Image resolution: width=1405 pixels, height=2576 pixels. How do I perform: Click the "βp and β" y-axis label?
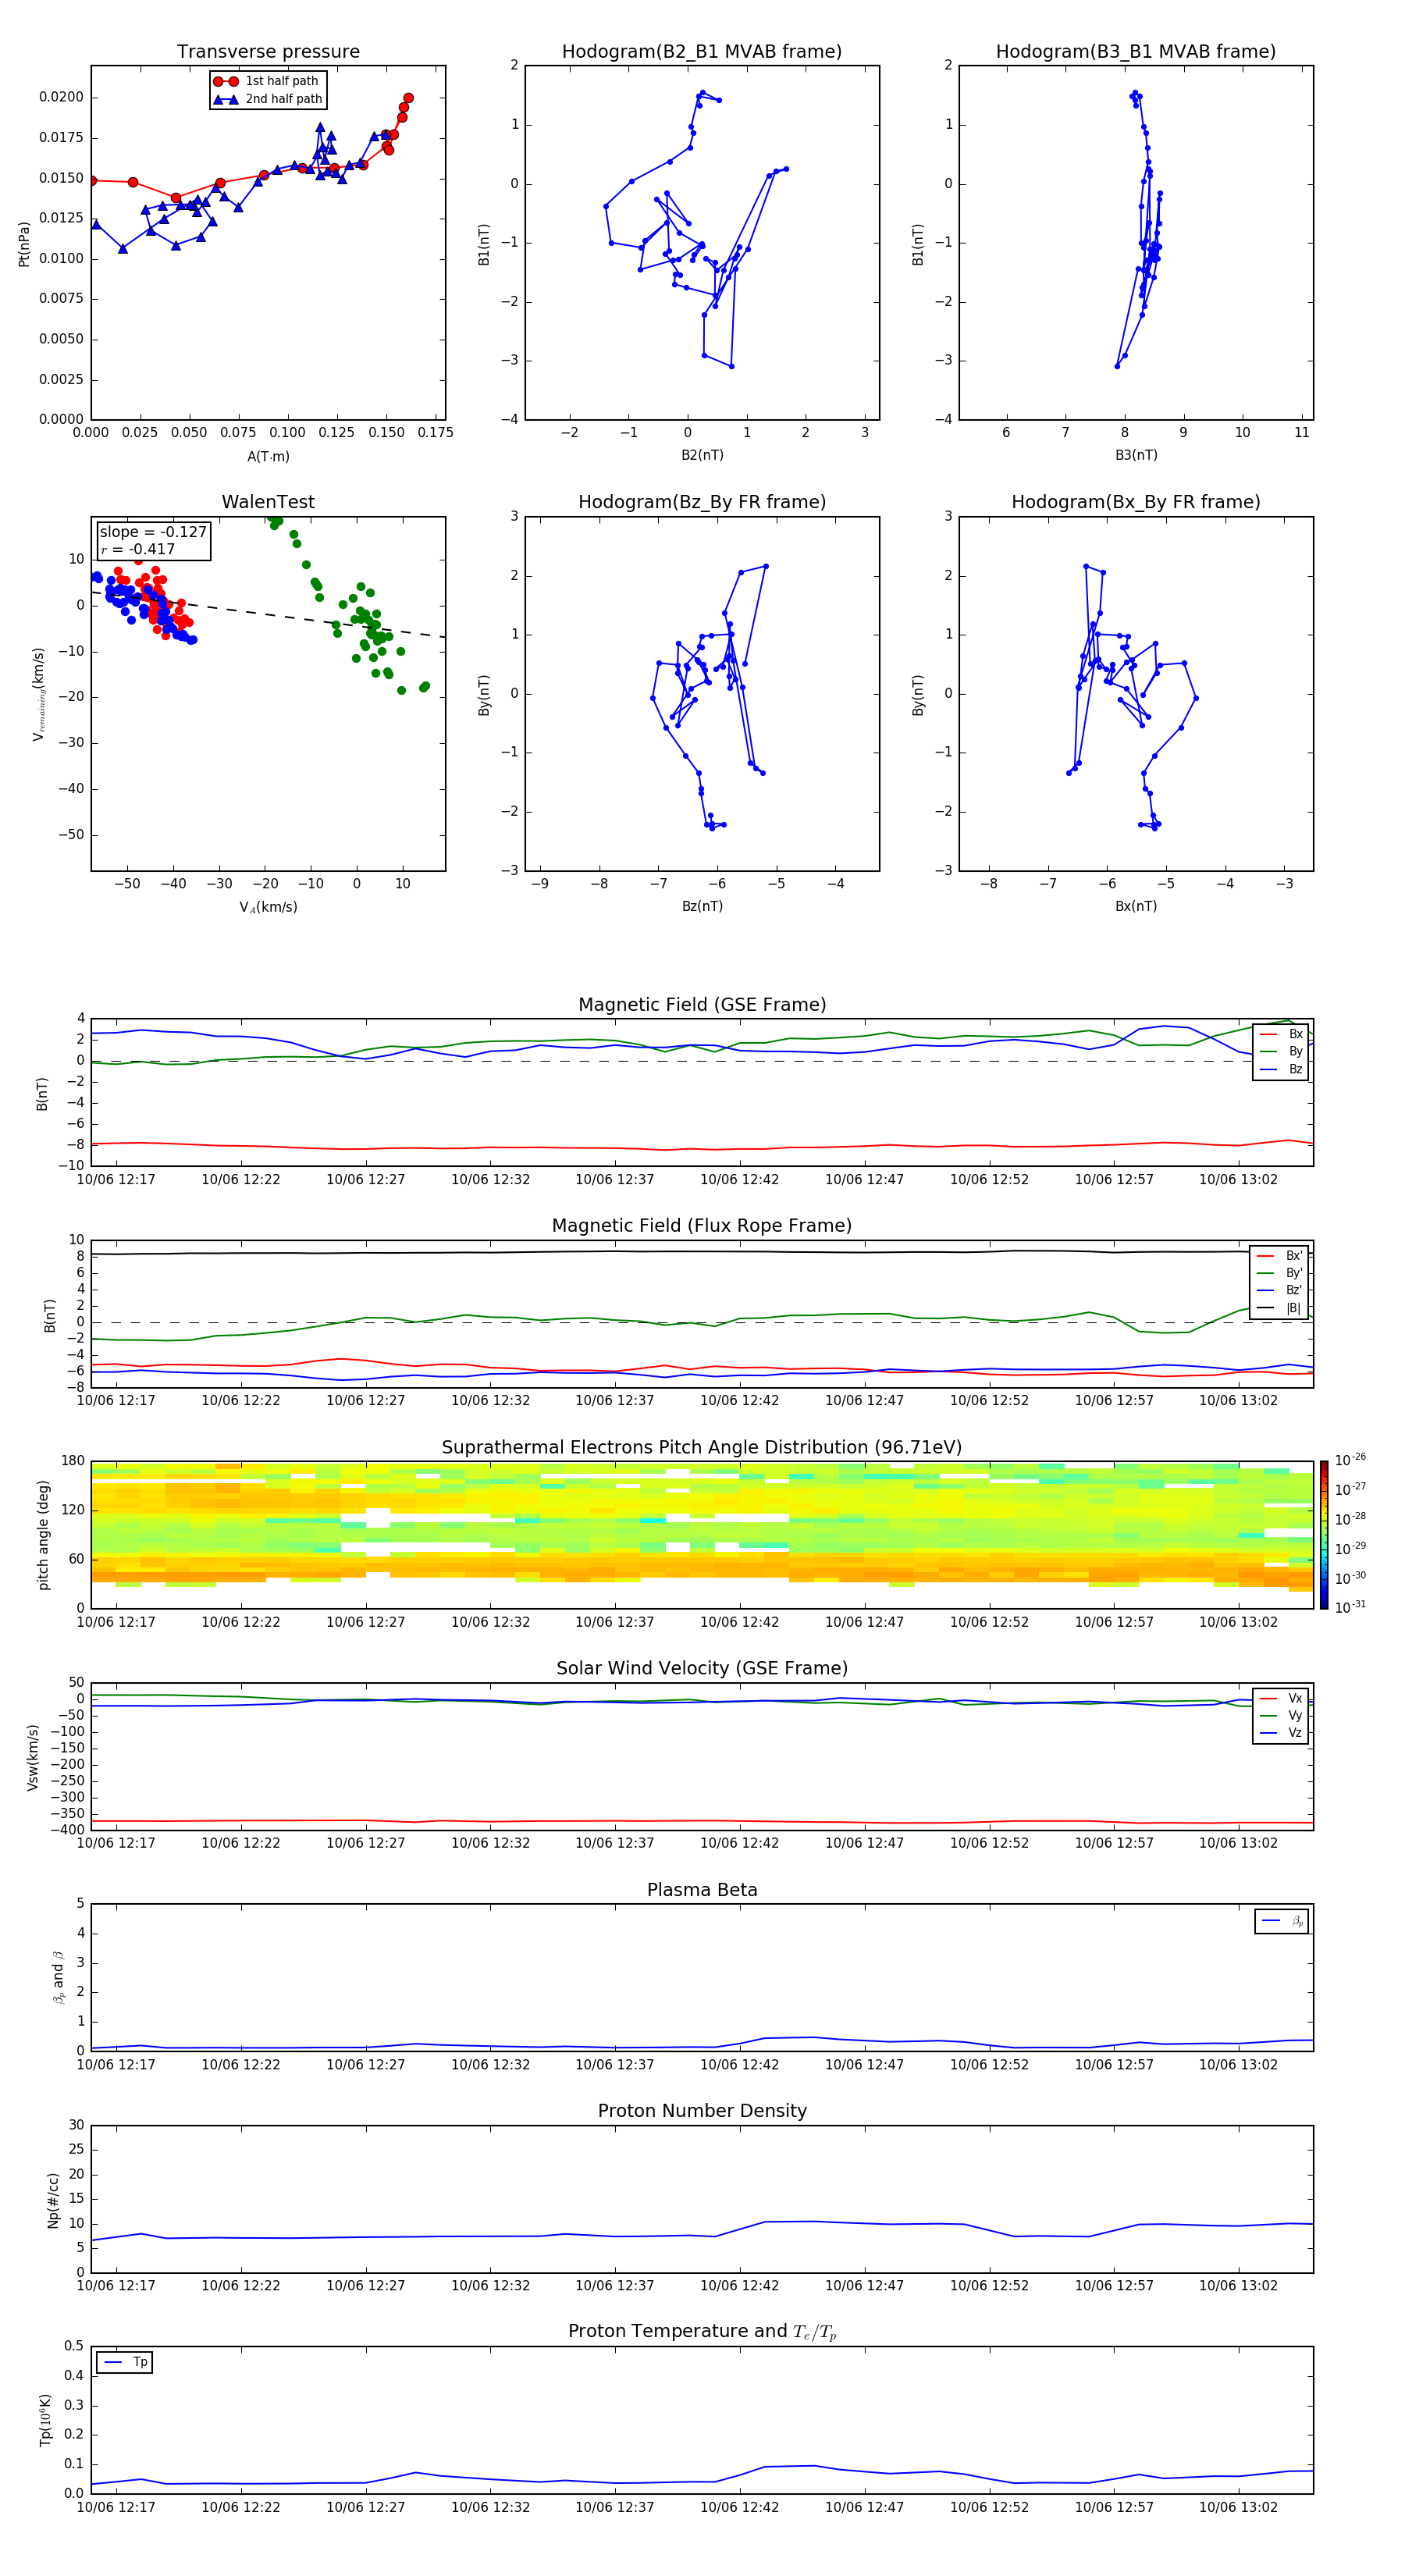click(58, 1977)
